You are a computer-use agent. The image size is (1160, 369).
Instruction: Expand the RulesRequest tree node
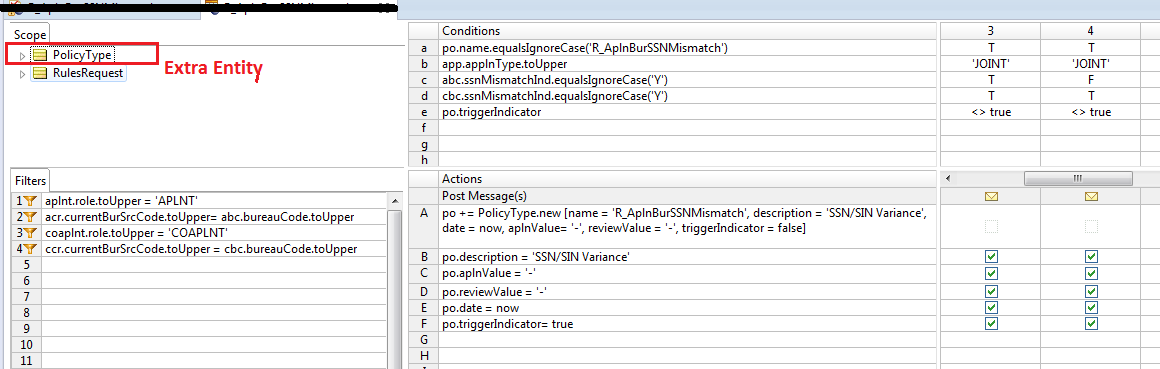[x=22, y=74]
